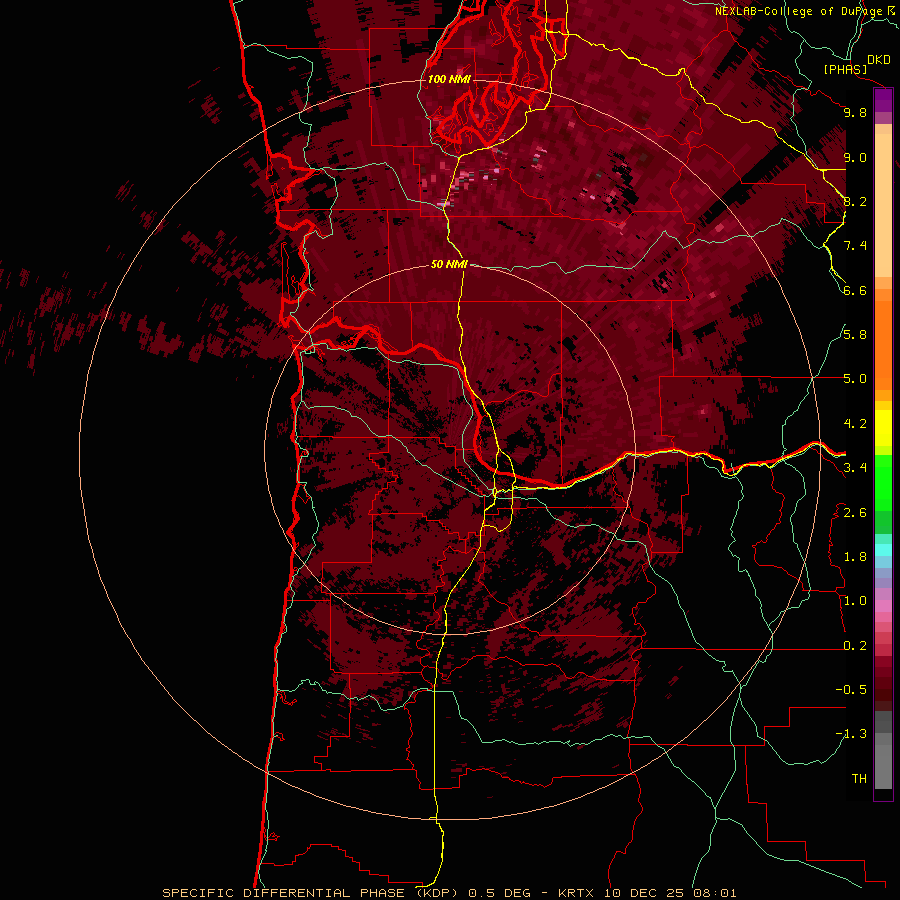Select the 4.2 value on the legend
This screenshot has height=900, width=900.
[x=855, y=424]
